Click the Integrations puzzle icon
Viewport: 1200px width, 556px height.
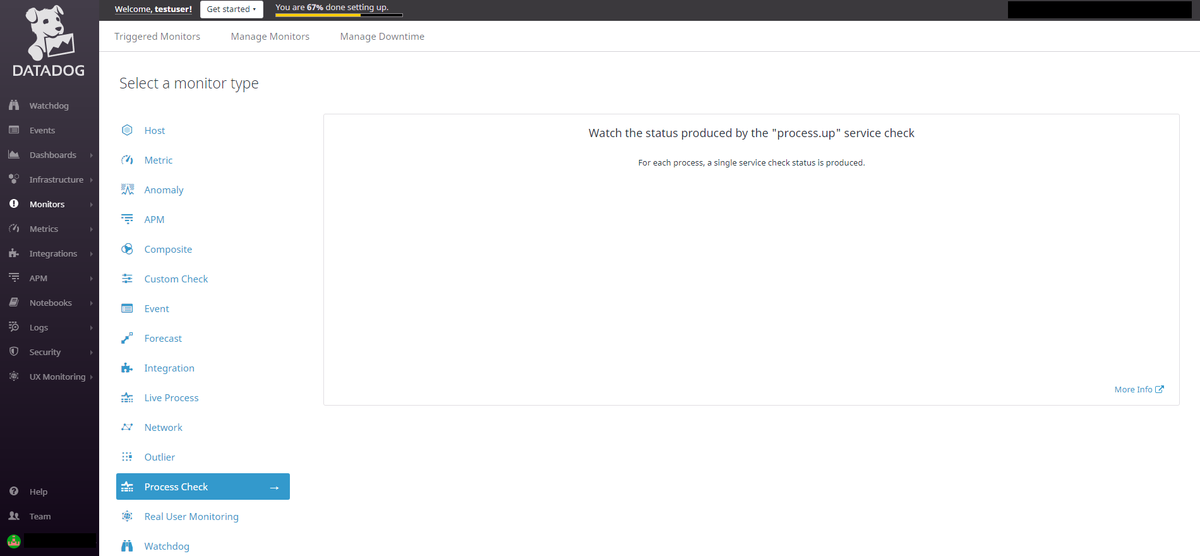click(x=14, y=254)
